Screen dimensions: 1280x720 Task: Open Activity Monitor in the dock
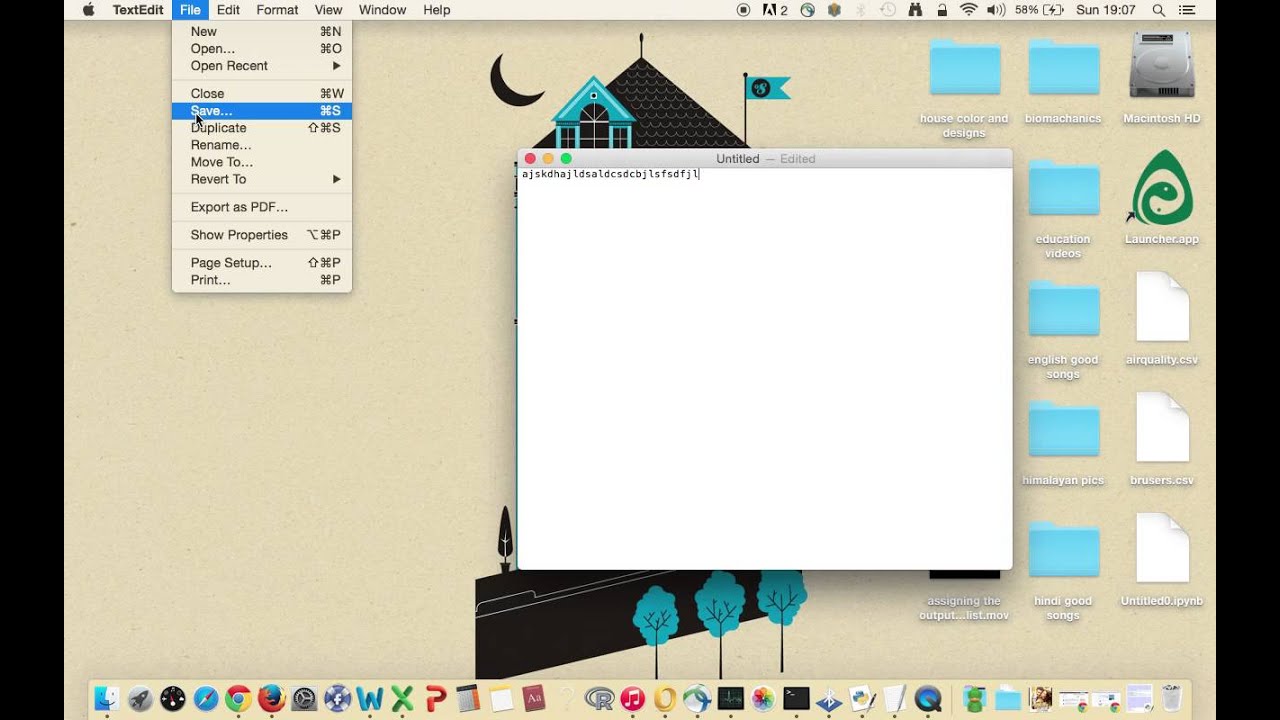pos(731,698)
